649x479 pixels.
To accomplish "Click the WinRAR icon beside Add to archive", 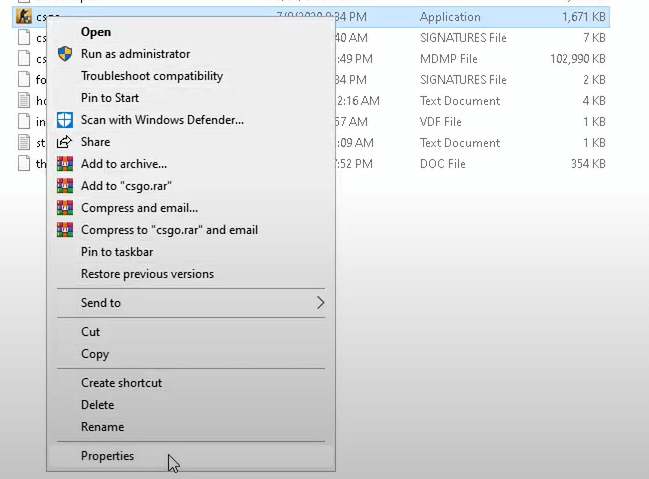I will click(x=65, y=164).
